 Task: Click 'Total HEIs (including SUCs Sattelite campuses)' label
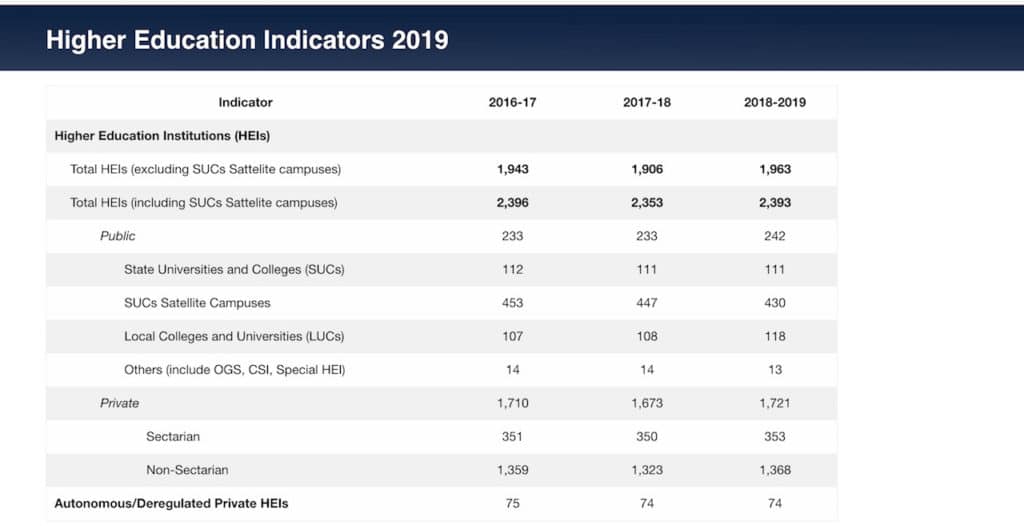[x=203, y=202]
